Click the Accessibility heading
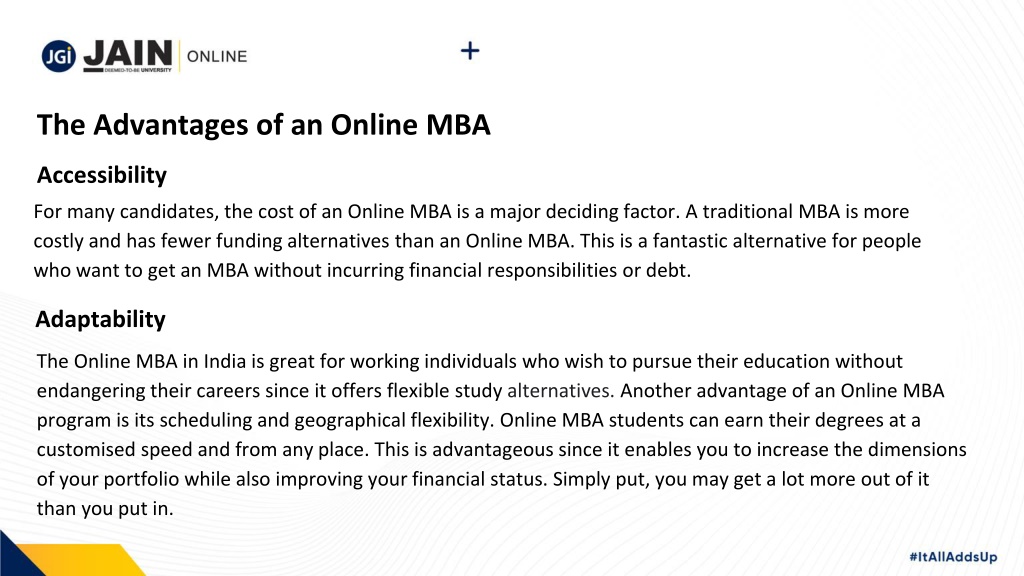Screen dimensions: 1024x576 coord(102,175)
